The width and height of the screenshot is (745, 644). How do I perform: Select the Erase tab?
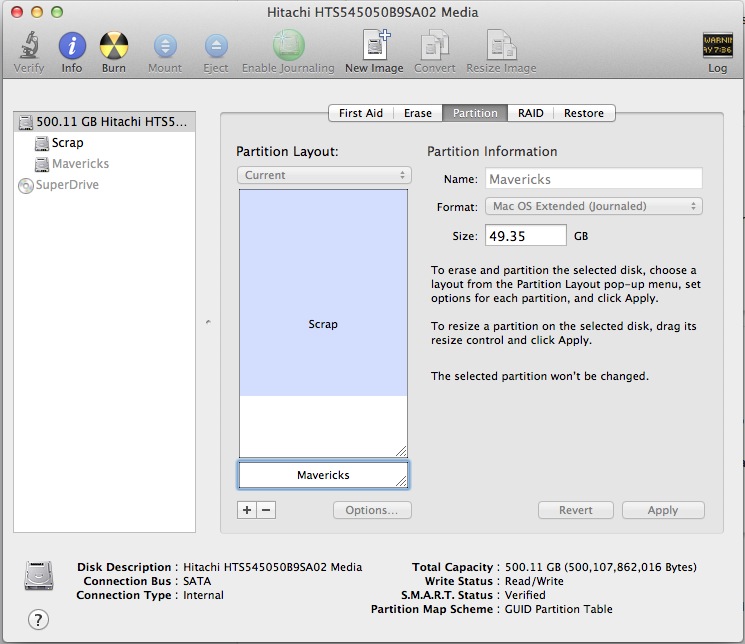point(417,113)
